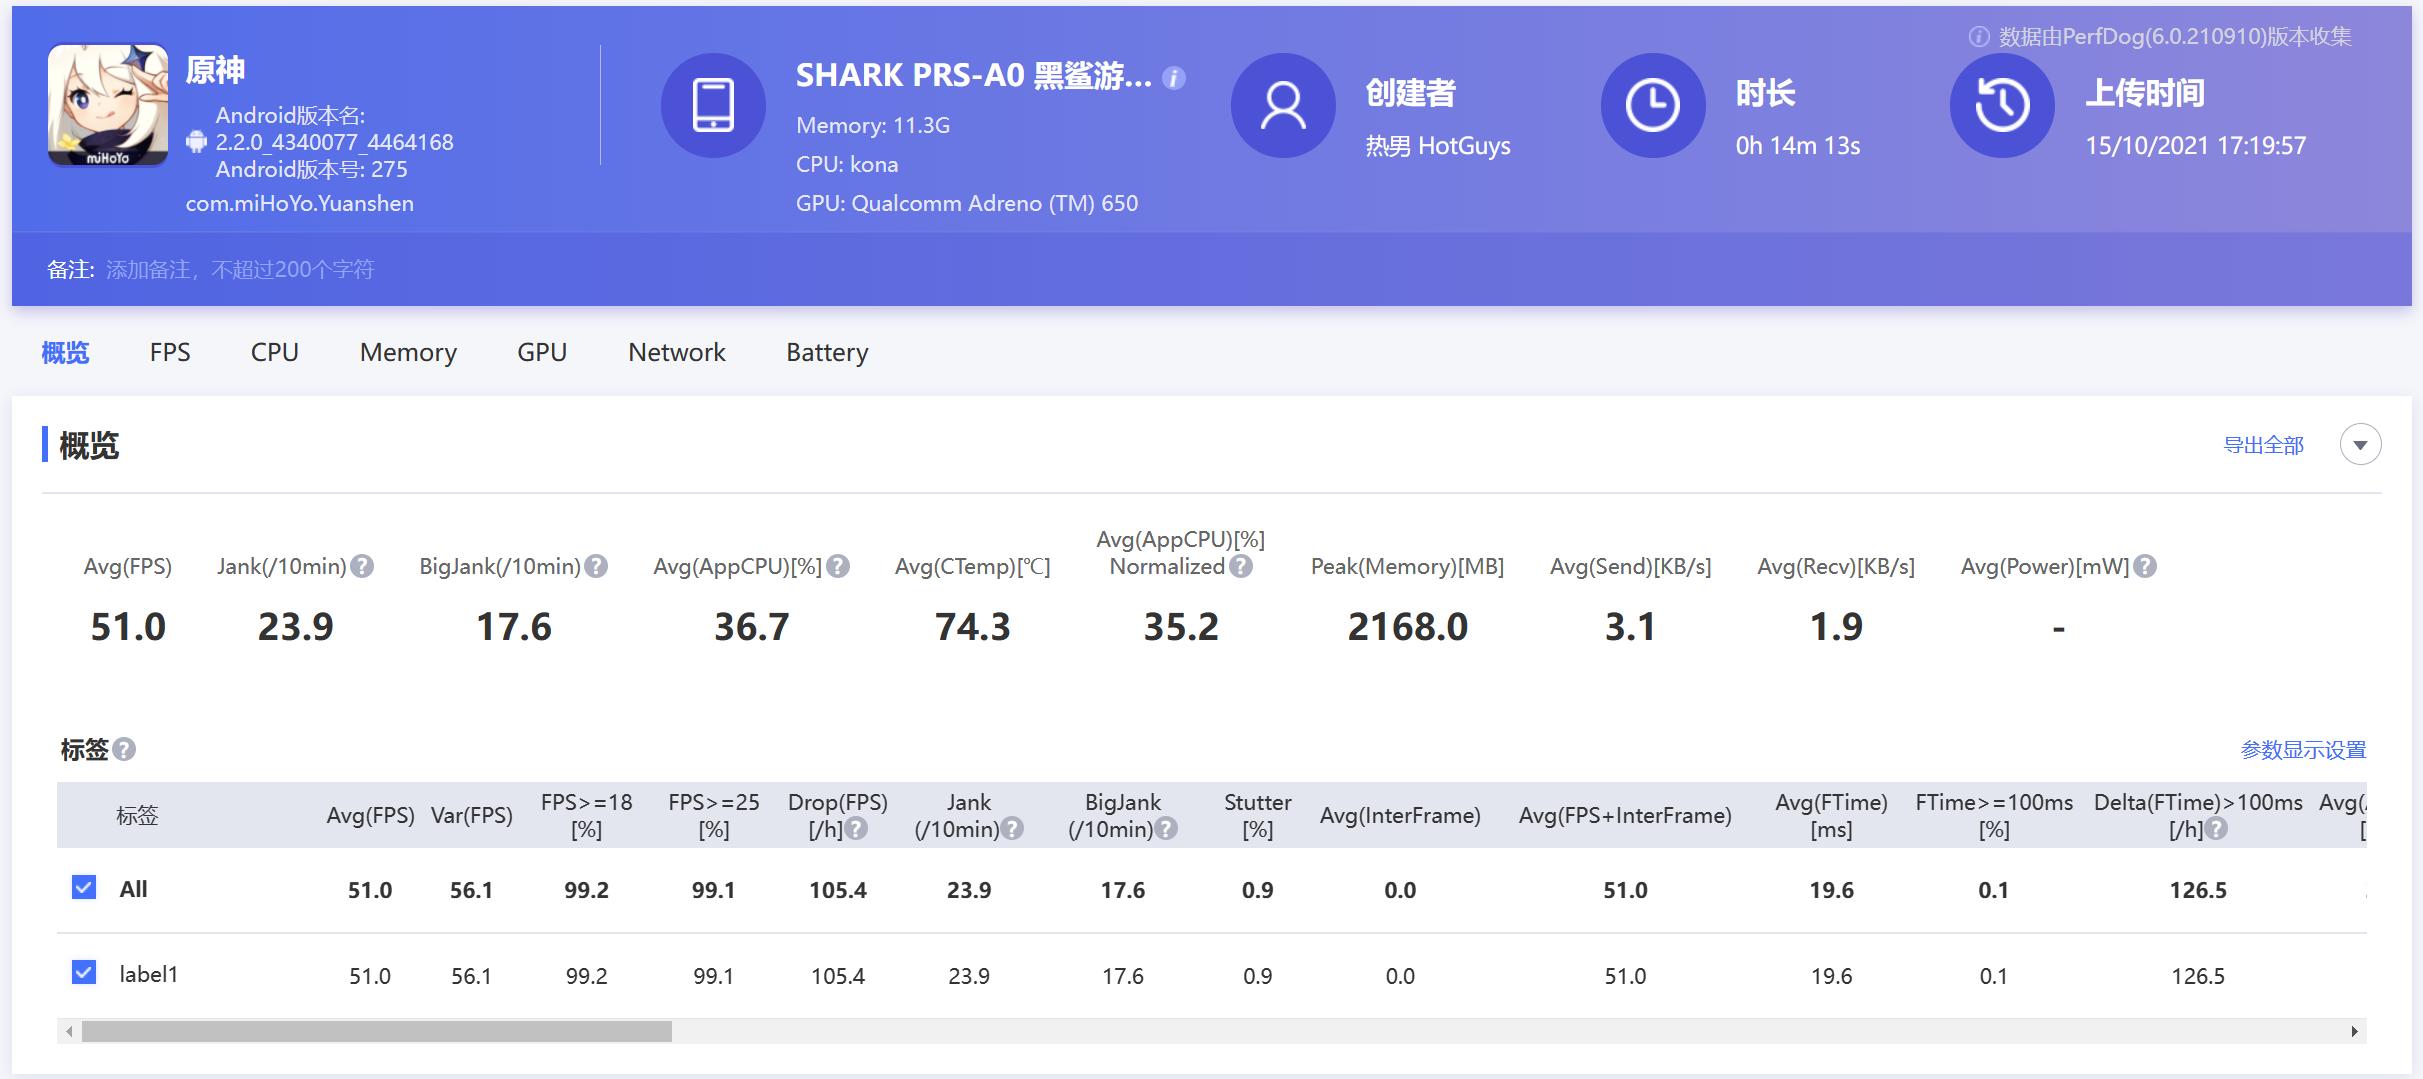The image size is (2423, 1079).
Task: Click the upload time history icon
Action: click(2001, 105)
